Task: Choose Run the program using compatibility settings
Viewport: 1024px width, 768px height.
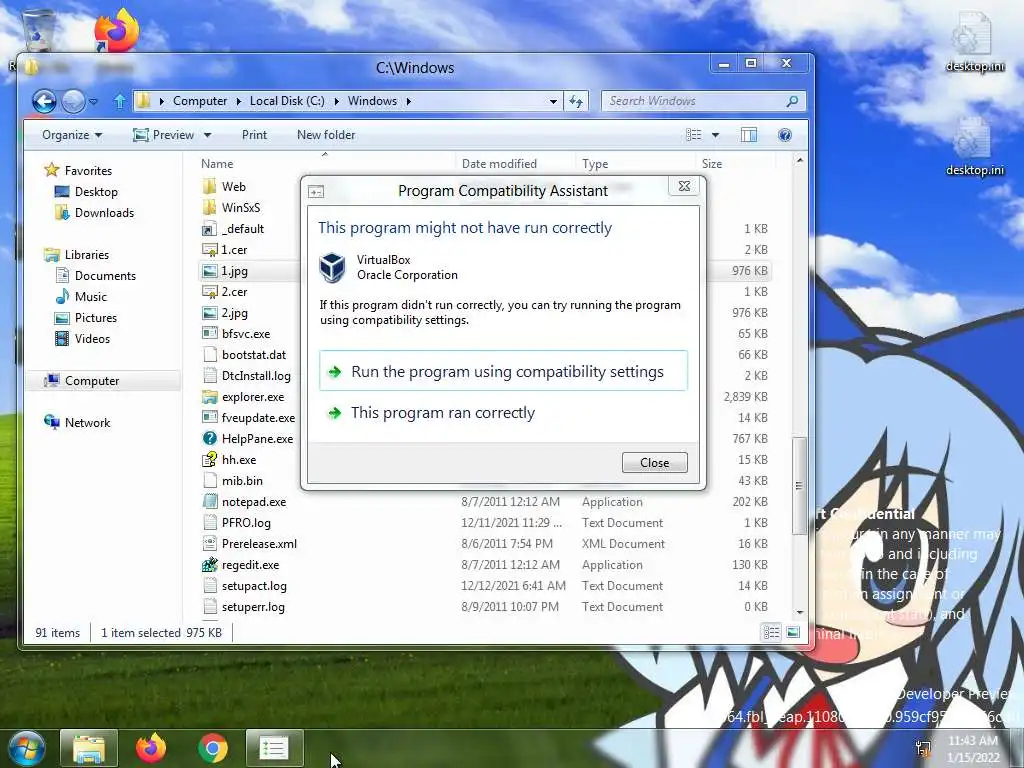Action: [x=503, y=371]
